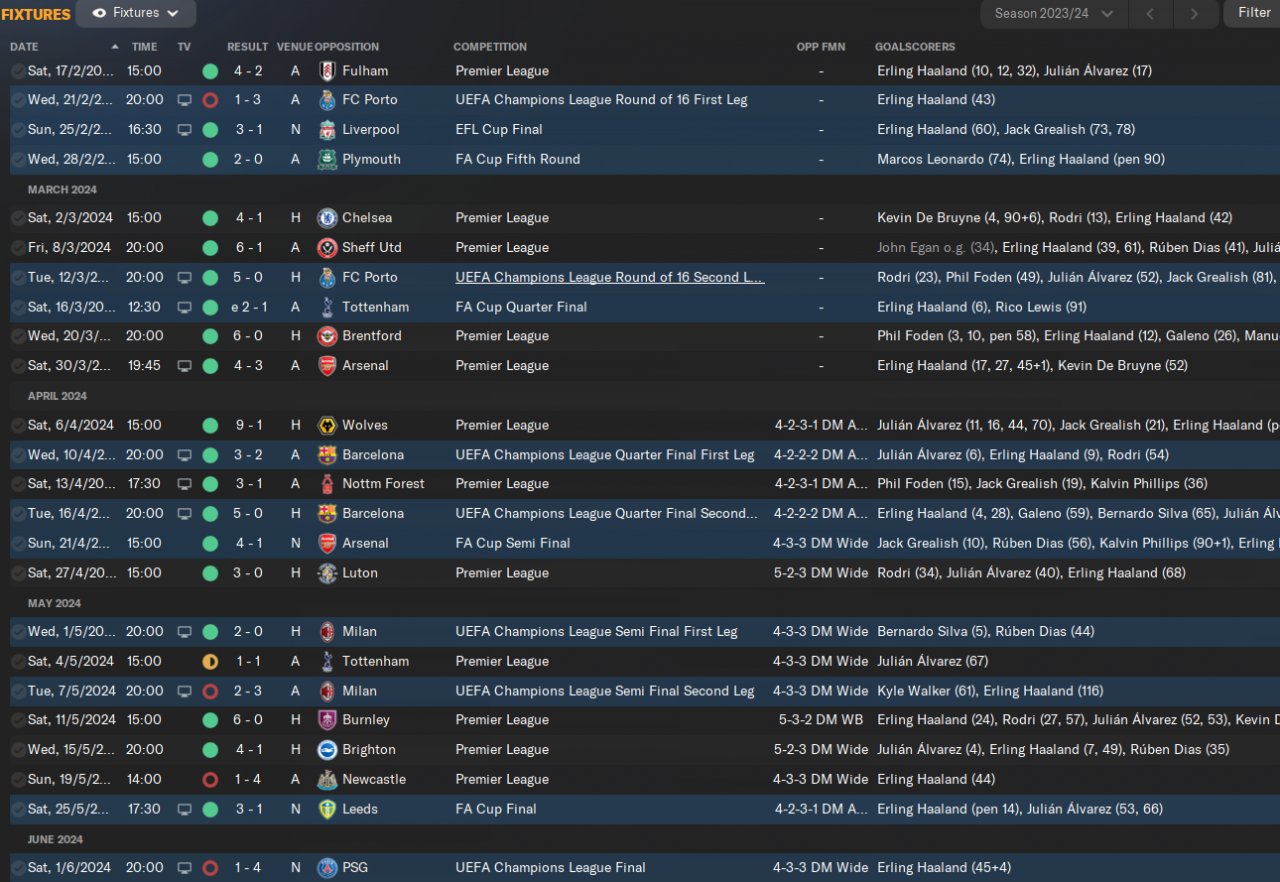This screenshot has height=882, width=1280.
Task: Click the Brighton club badge
Action: tap(327, 750)
